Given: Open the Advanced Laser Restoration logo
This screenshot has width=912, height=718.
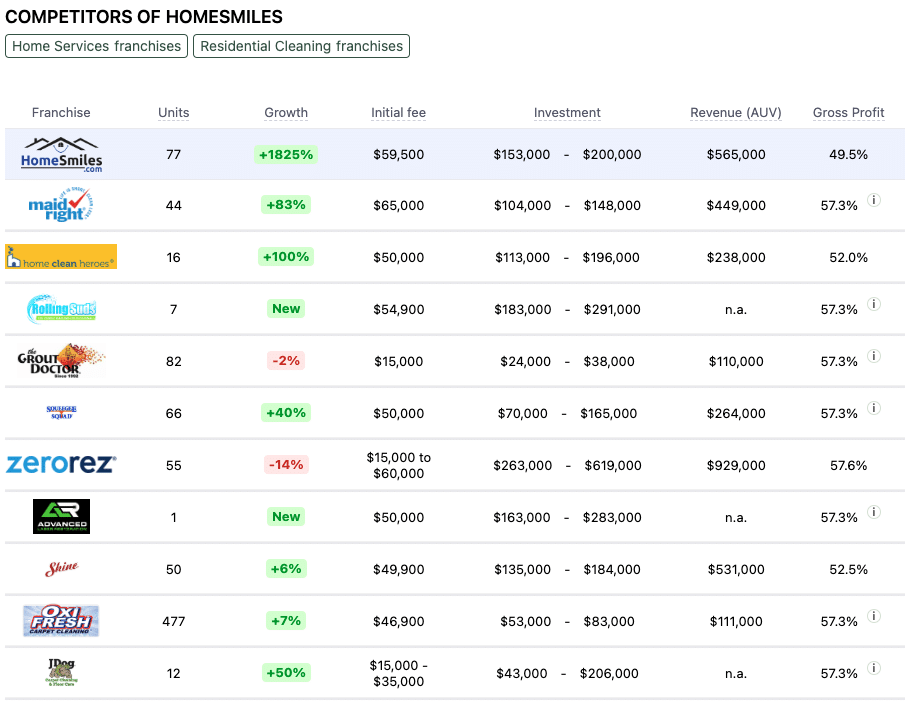Looking at the screenshot, I should point(61,517).
